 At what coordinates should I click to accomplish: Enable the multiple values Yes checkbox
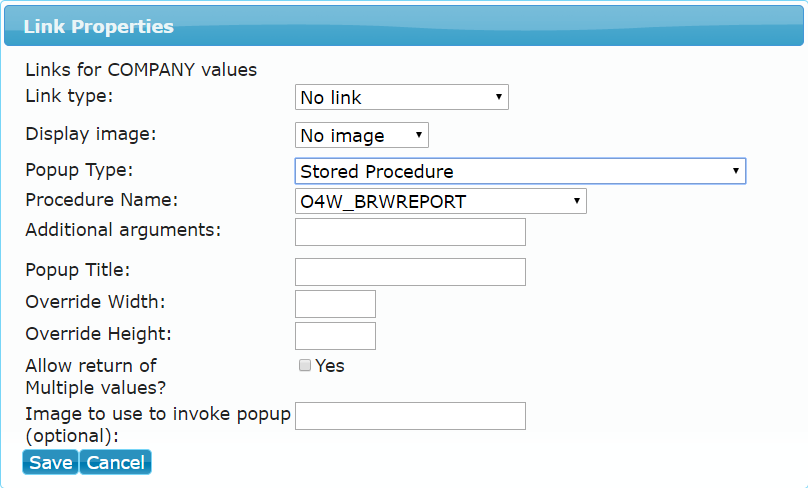click(305, 365)
